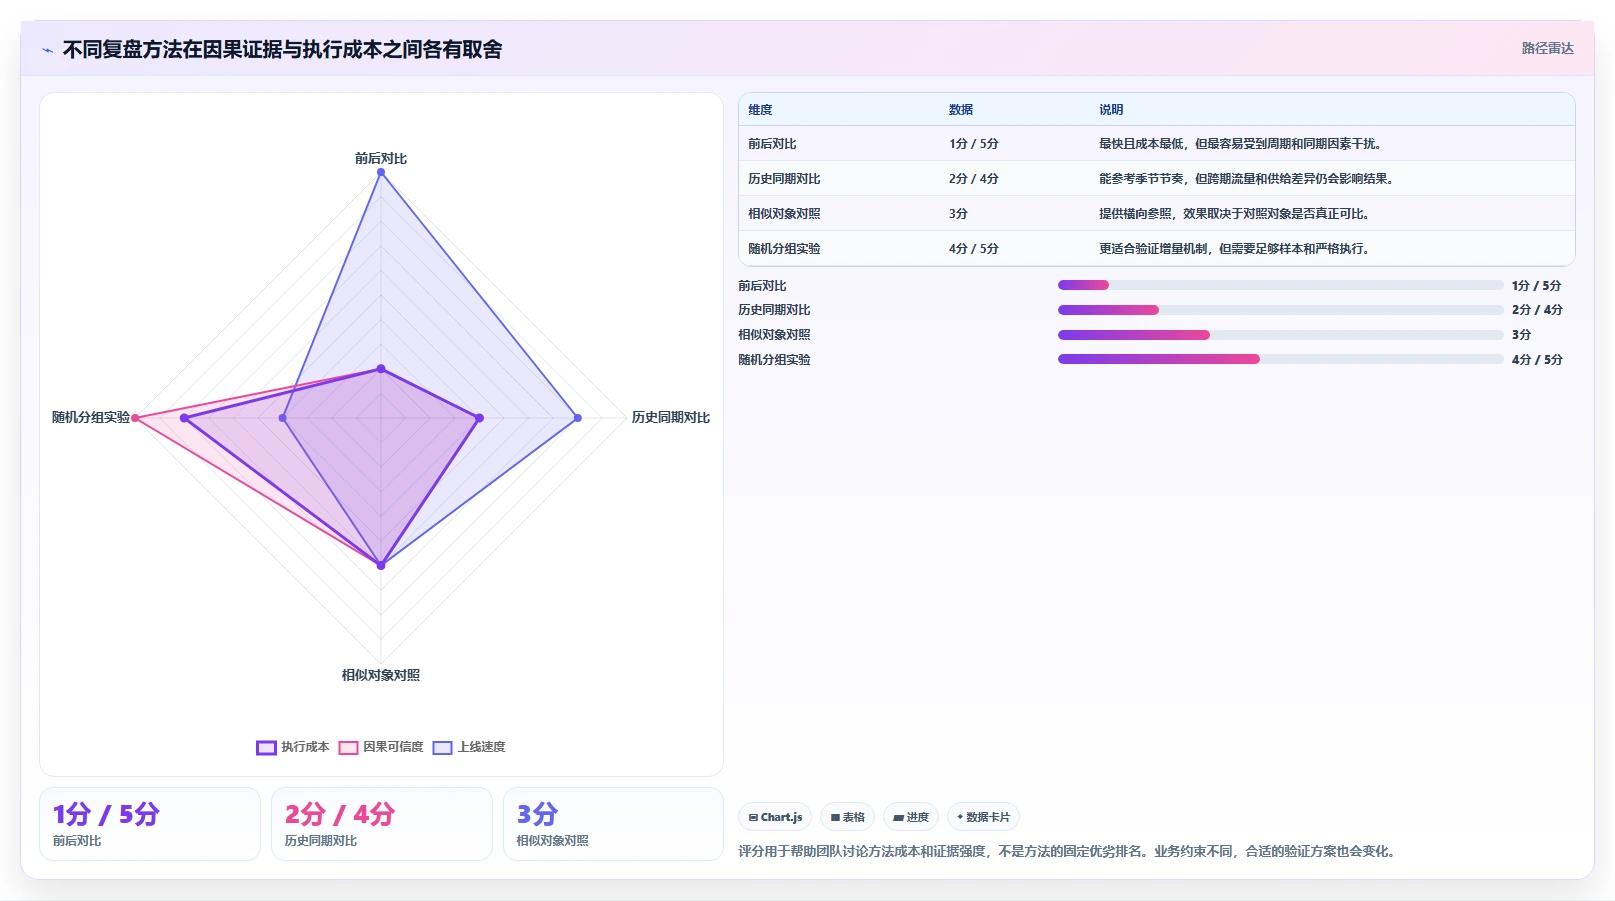Click the pink radar point at 随机分组实验
1615x901 pixels.
click(x=135, y=418)
